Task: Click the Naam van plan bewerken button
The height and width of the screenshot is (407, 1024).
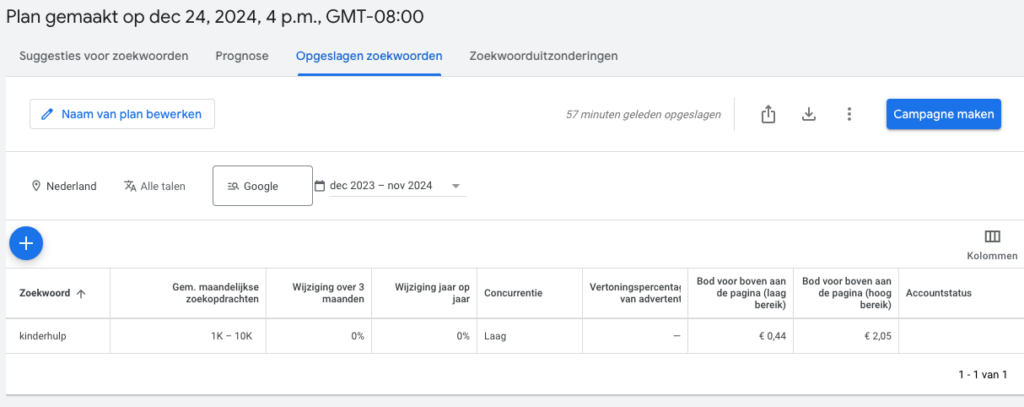Action: pyautogui.click(x=122, y=114)
